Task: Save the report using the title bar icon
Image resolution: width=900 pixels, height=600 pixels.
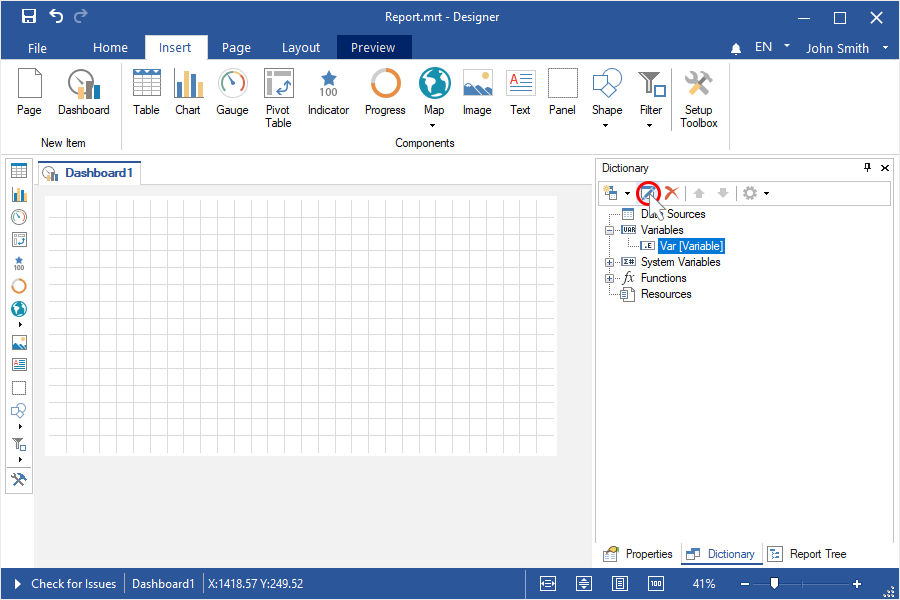Action: tap(29, 17)
